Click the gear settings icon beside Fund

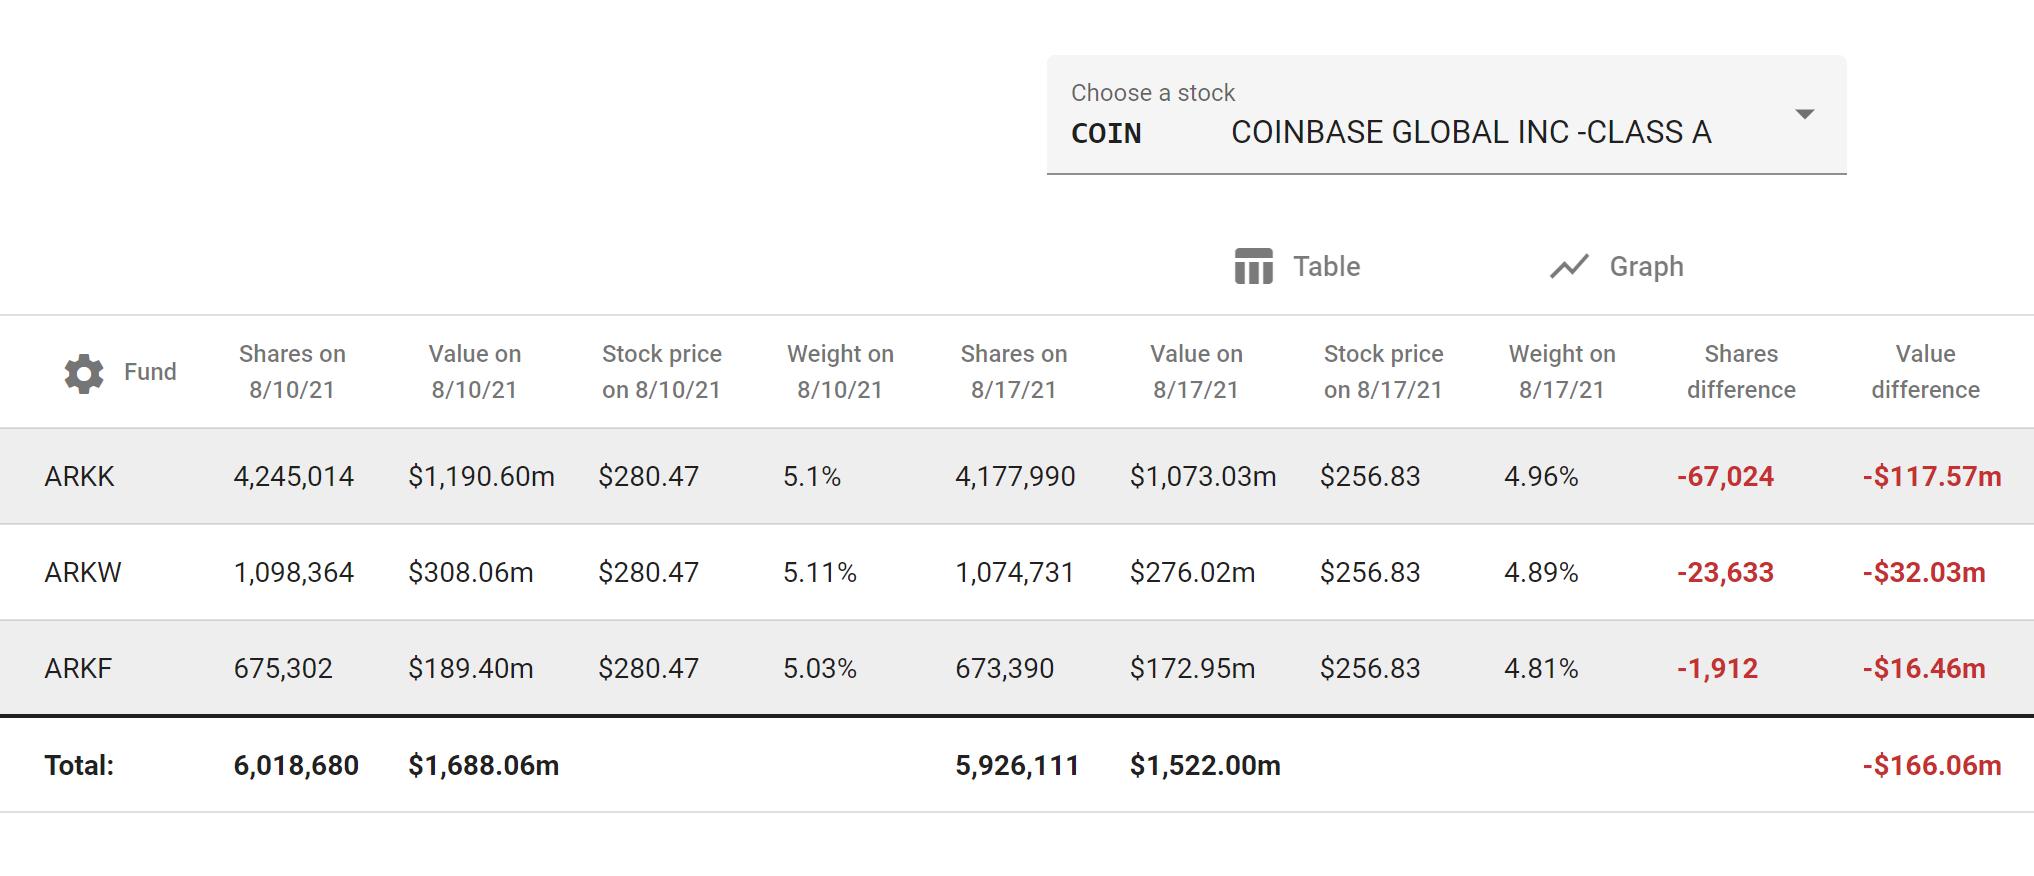pos(84,373)
